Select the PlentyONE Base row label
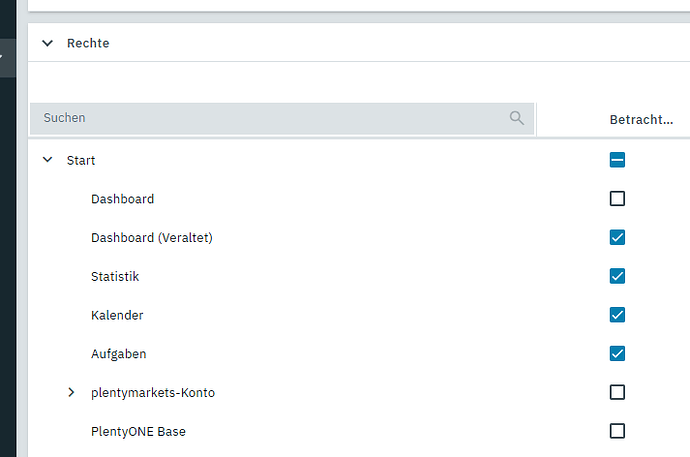 pos(138,431)
